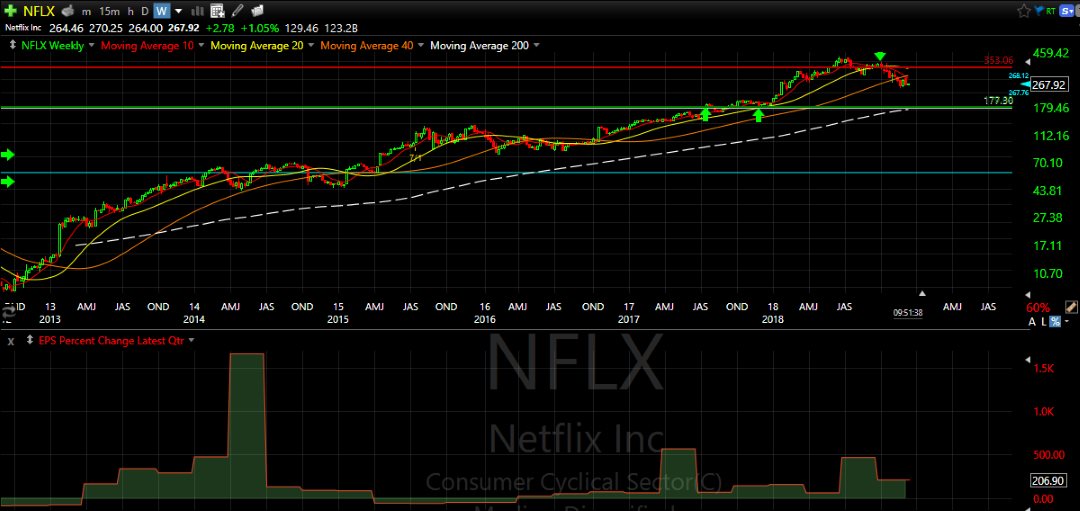This screenshot has height=511, width=1080.
Task: Expand the time frame dropdown arrow
Action: click(178, 11)
